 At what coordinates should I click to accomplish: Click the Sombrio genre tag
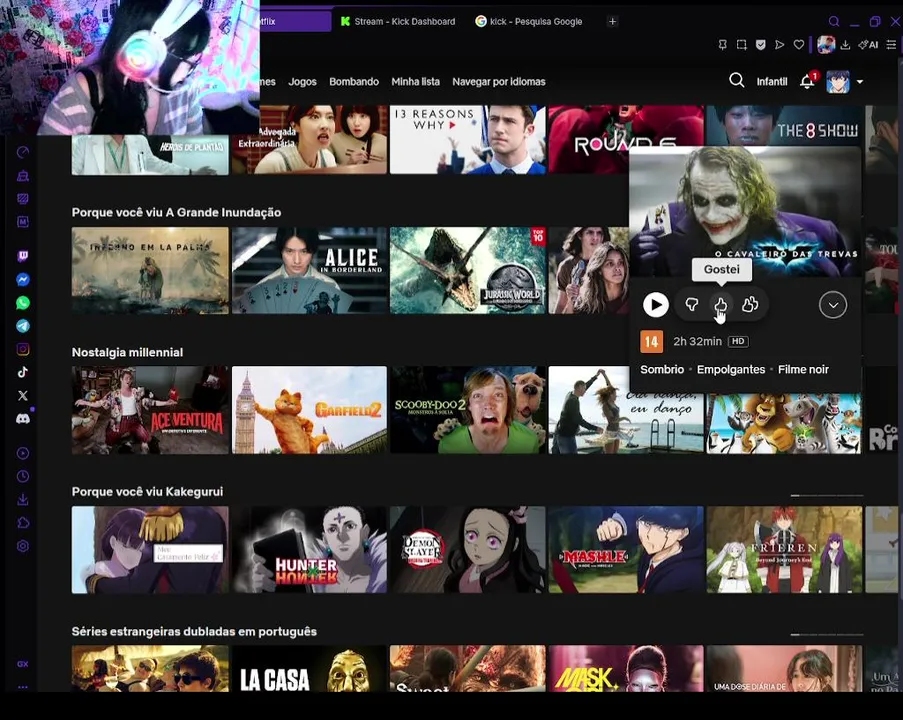662,369
